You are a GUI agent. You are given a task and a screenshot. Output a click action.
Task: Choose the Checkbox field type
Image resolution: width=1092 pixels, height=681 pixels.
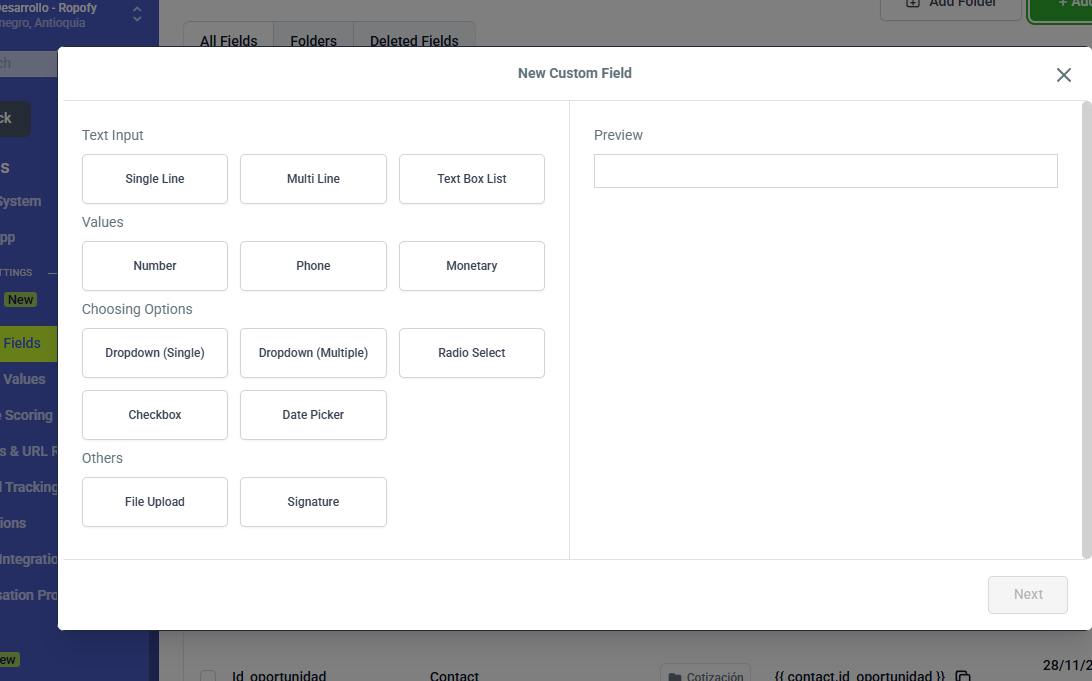[x=155, y=415]
